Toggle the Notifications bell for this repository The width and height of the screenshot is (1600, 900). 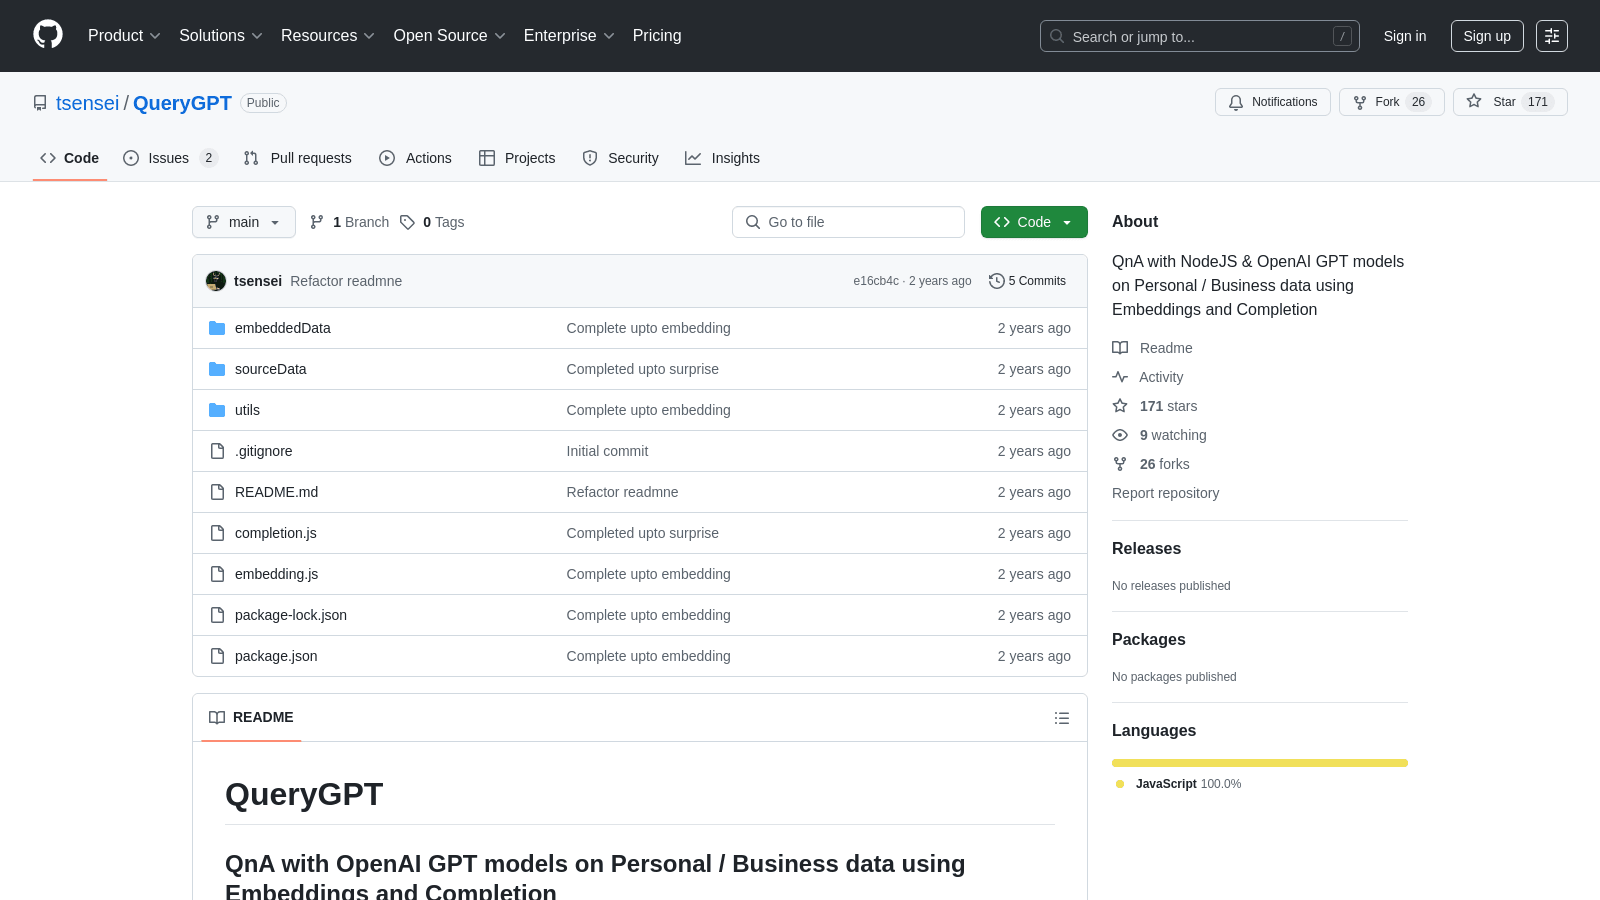(1272, 101)
